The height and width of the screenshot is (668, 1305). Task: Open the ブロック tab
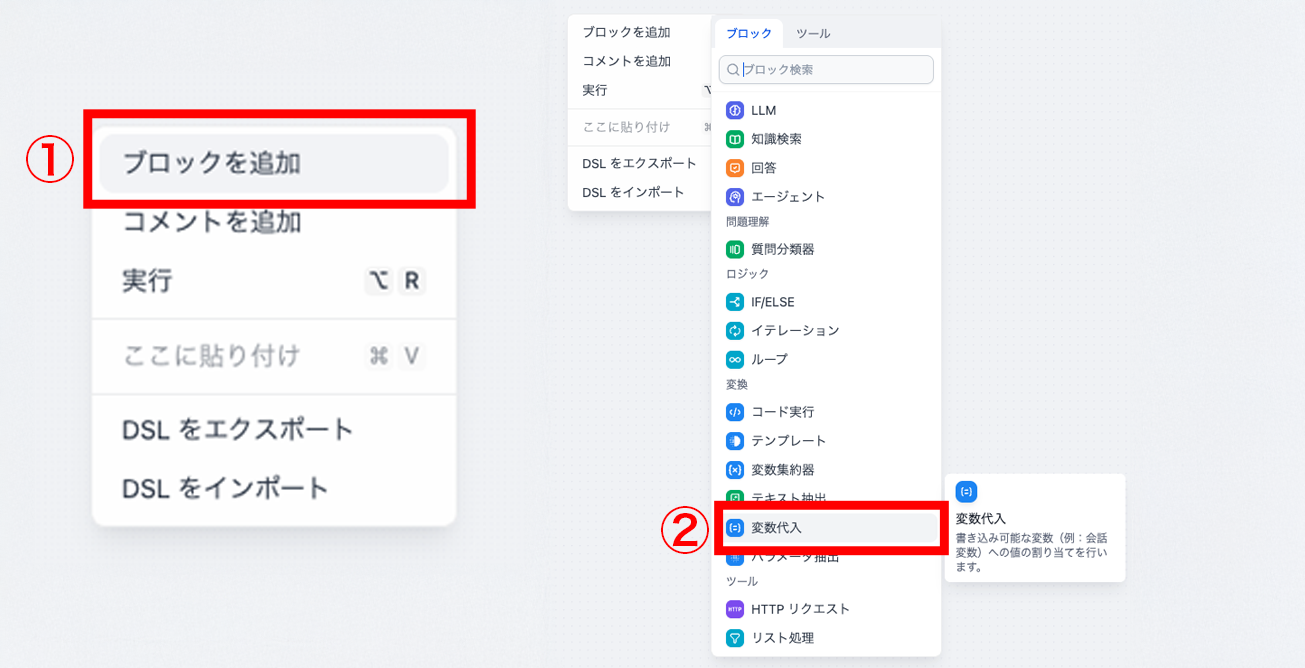pyautogui.click(x=749, y=33)
